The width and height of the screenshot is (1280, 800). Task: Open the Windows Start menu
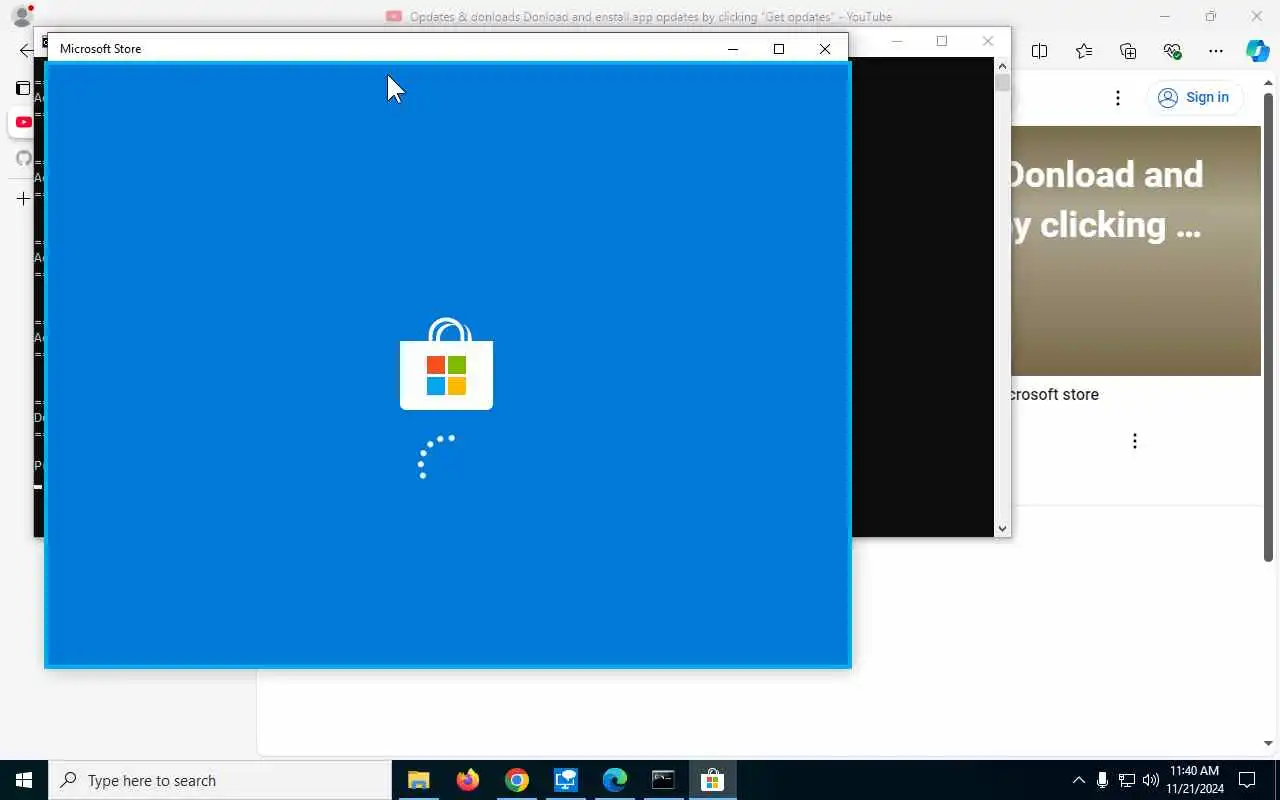pyautogui.click(x=24, y=780)
